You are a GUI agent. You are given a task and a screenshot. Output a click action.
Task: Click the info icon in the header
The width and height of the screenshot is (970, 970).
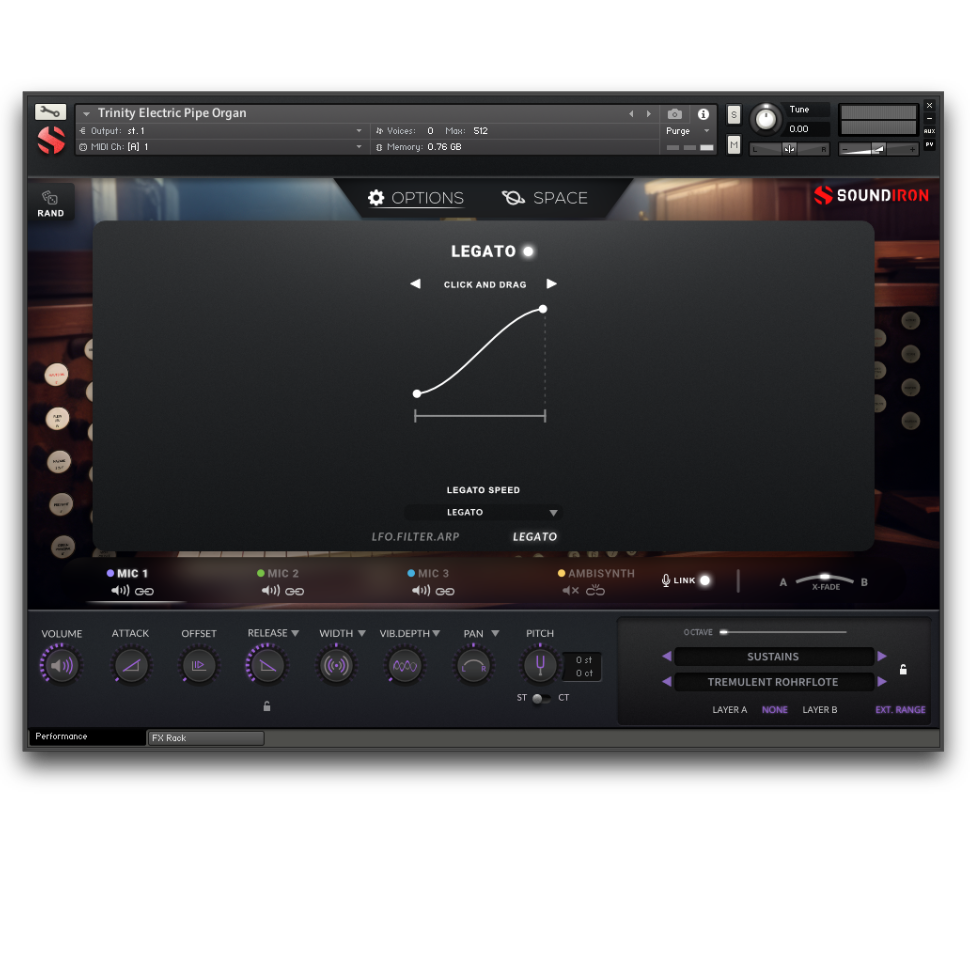tap(703, 114)
